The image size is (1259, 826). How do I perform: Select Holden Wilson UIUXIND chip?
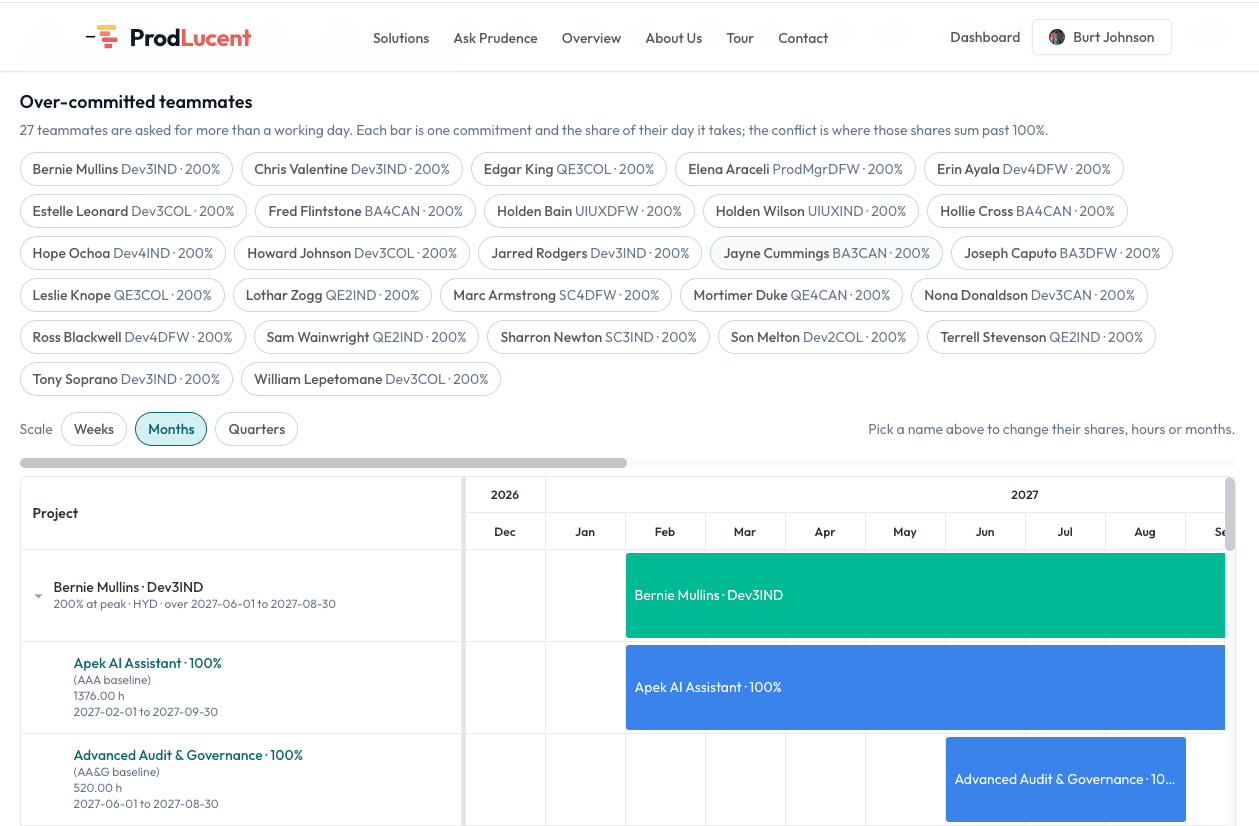tap(811, 211)
